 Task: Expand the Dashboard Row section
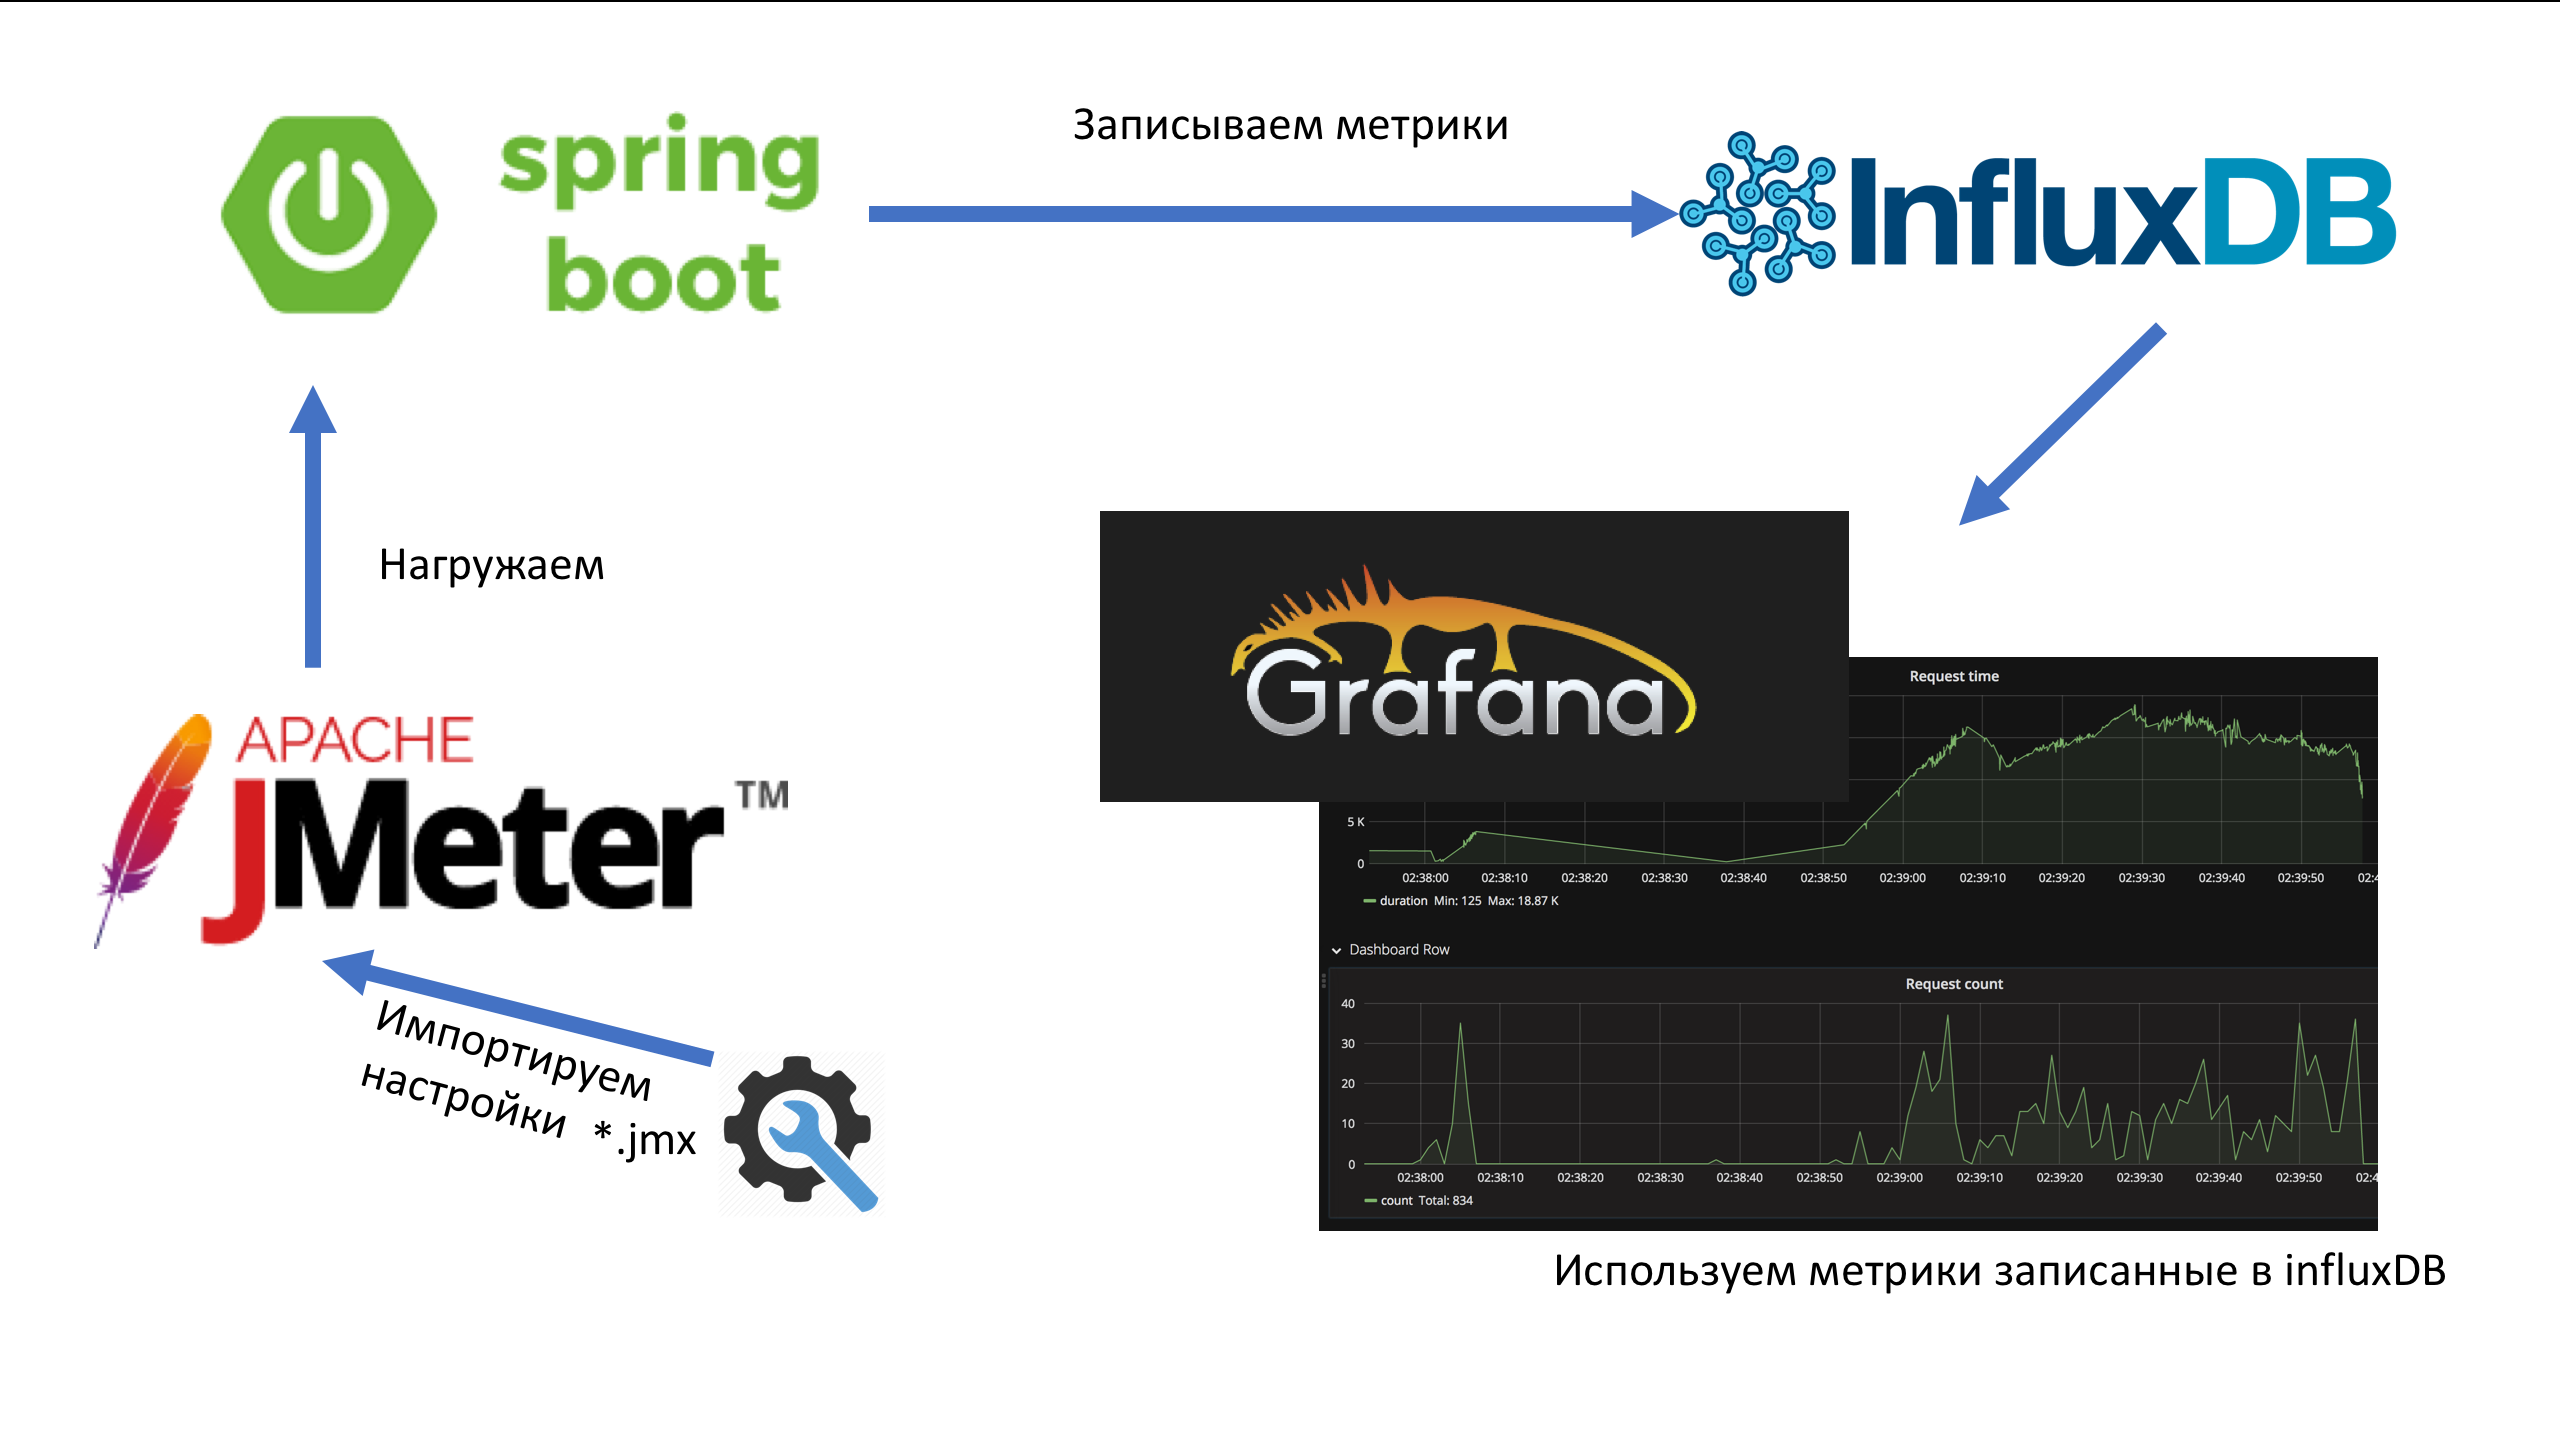pyautogui.click(x=1331, y=950)
